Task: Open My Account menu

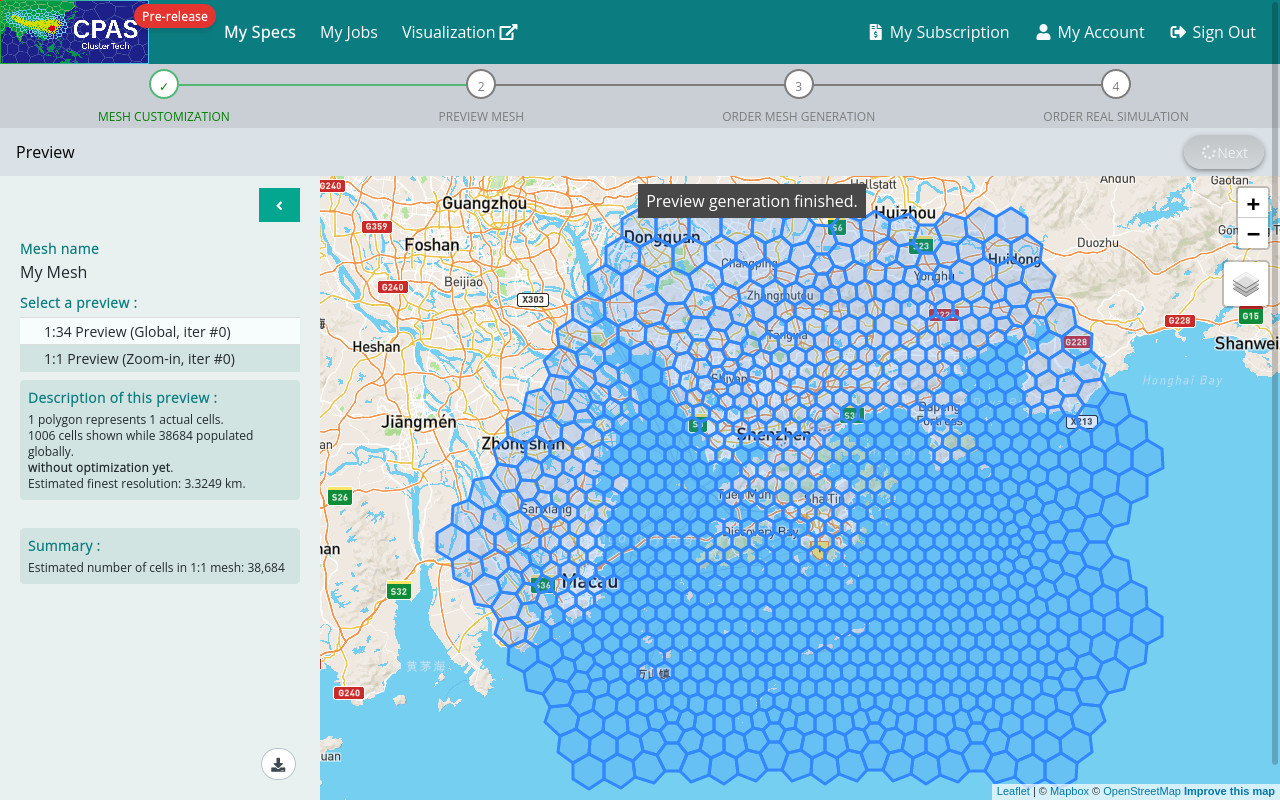Action: point(1090,32)
